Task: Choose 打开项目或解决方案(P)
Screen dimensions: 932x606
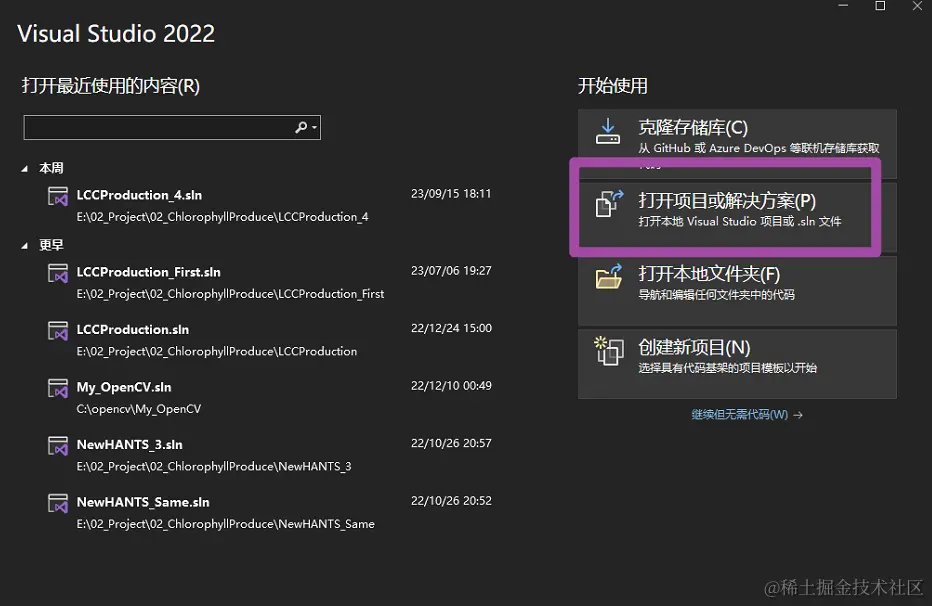Action: (737, 217)
